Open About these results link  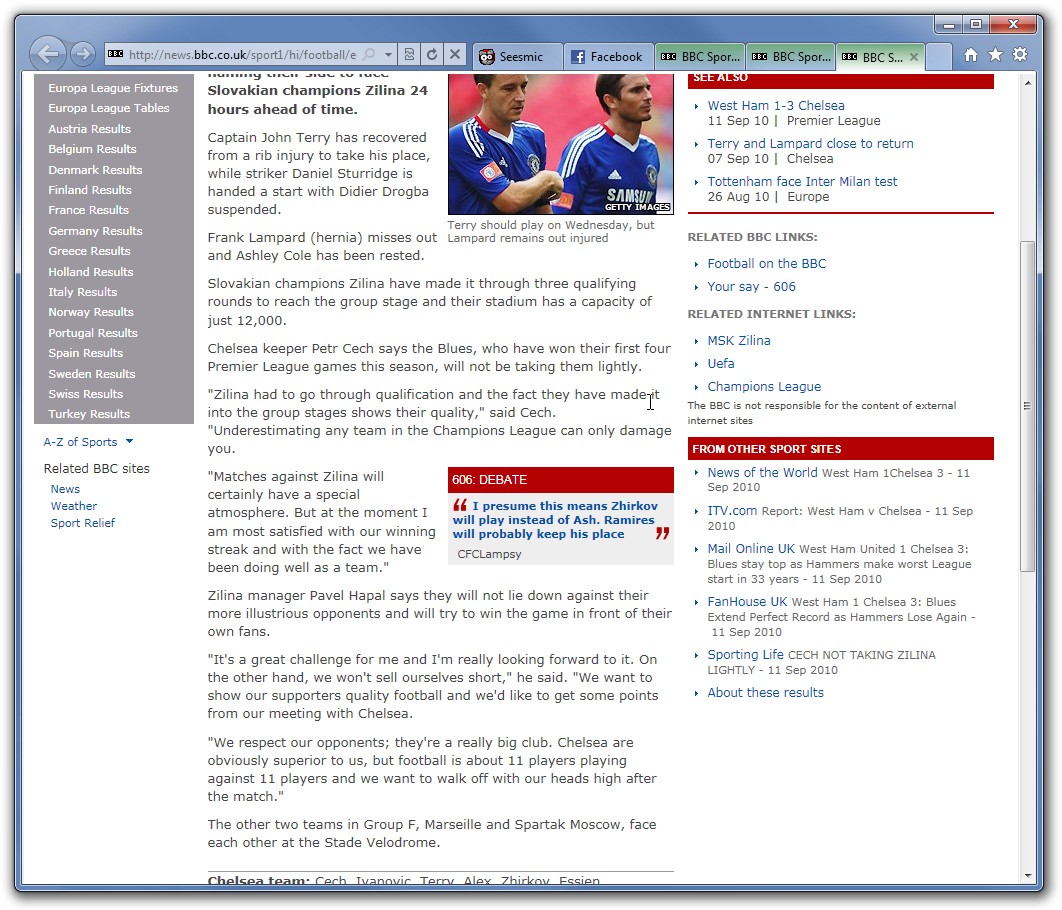(766, 693)
